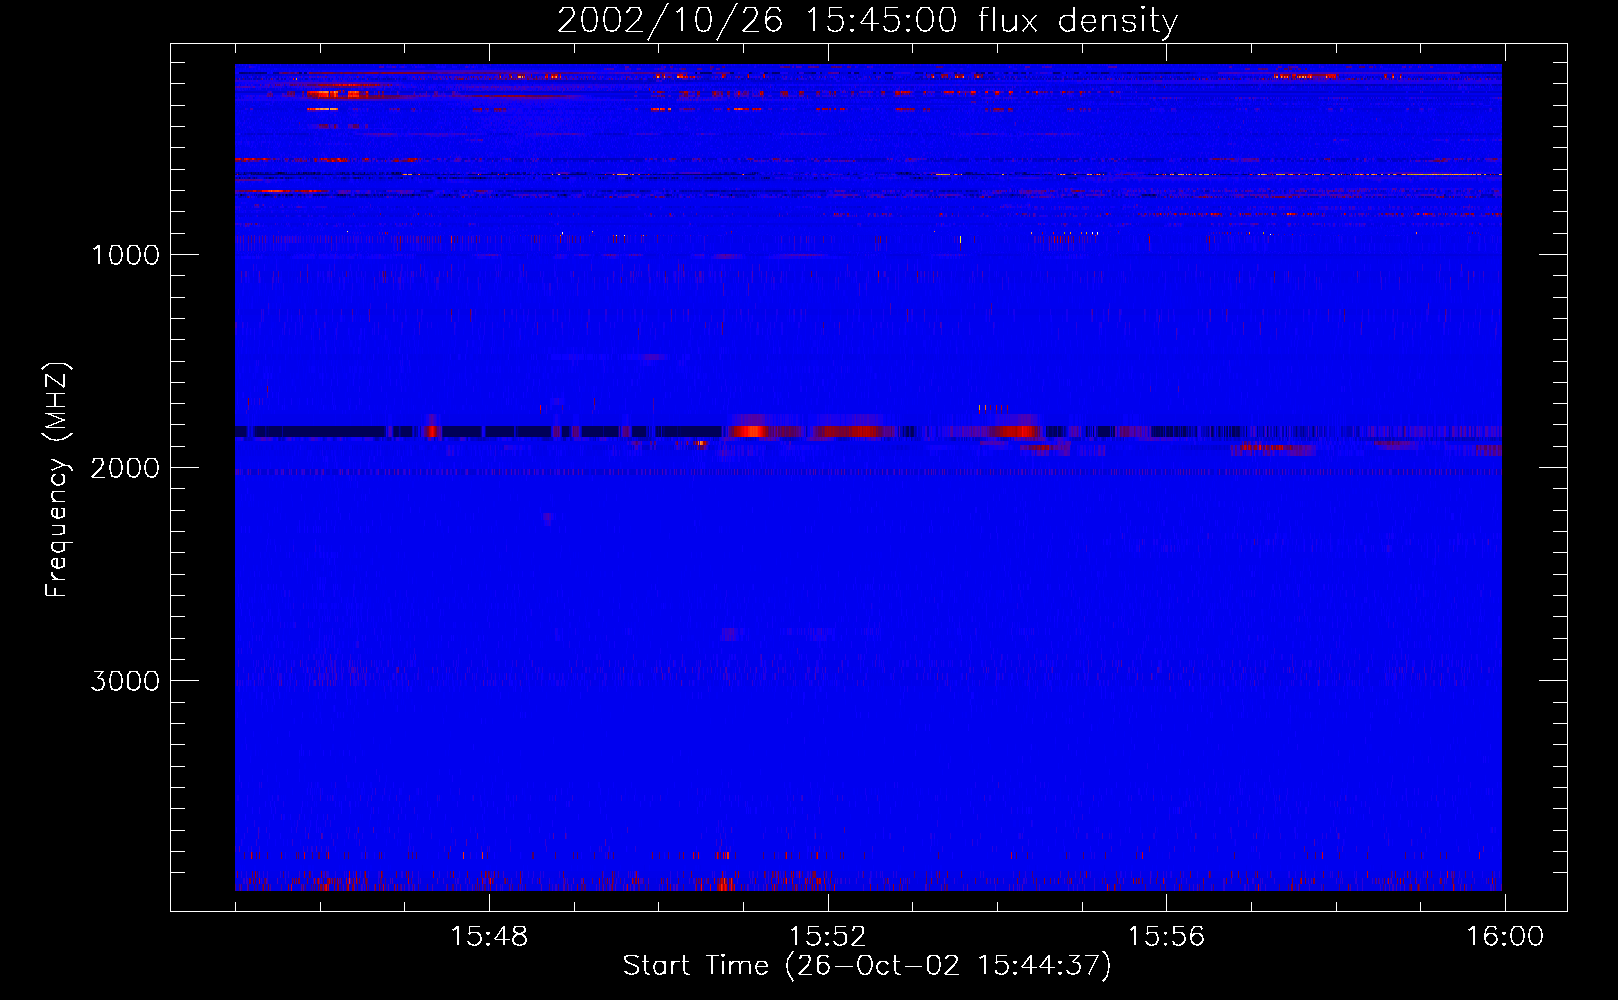Viewport: 1618px width, 1000px height.
Task: Click the 3000 frequency tick label
Action: pyautogui.click(x=125, y=681)
